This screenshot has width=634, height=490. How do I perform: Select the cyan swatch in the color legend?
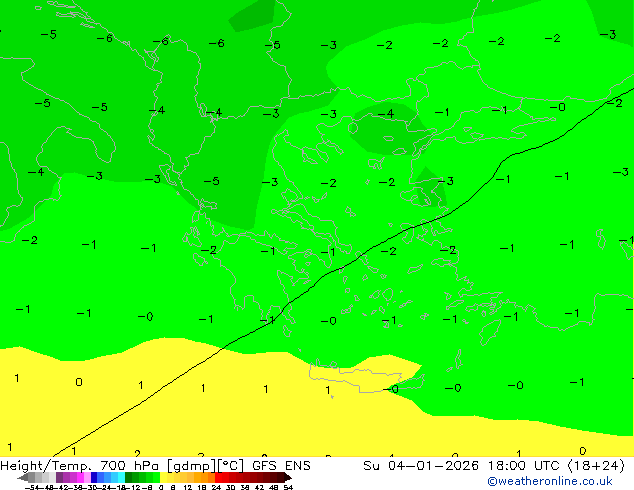click(x=121, y=477)
